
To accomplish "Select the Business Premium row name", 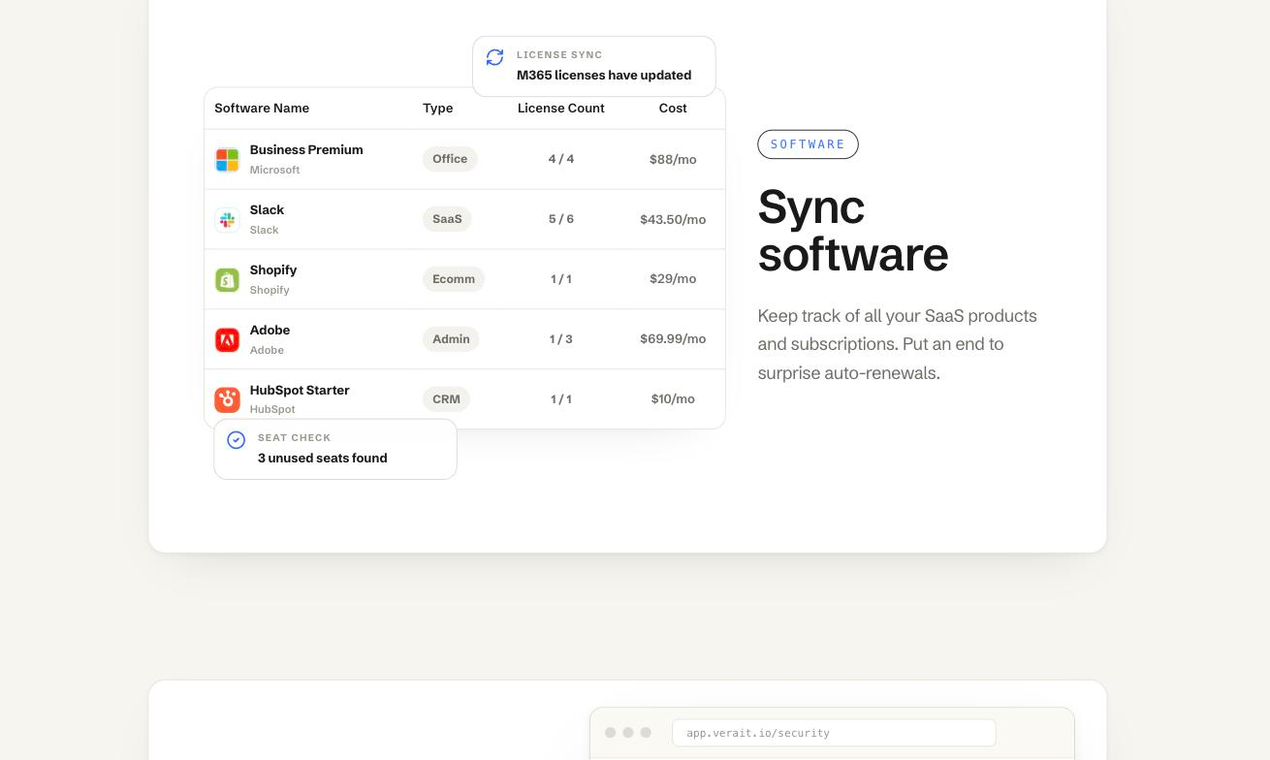I will pos(306,150).
